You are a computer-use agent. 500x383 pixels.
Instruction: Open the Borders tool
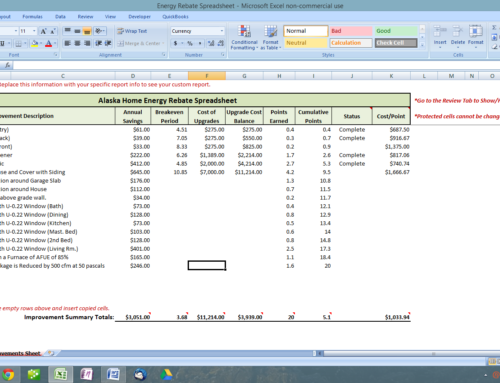pyautogui.click(x=18, y=44)
